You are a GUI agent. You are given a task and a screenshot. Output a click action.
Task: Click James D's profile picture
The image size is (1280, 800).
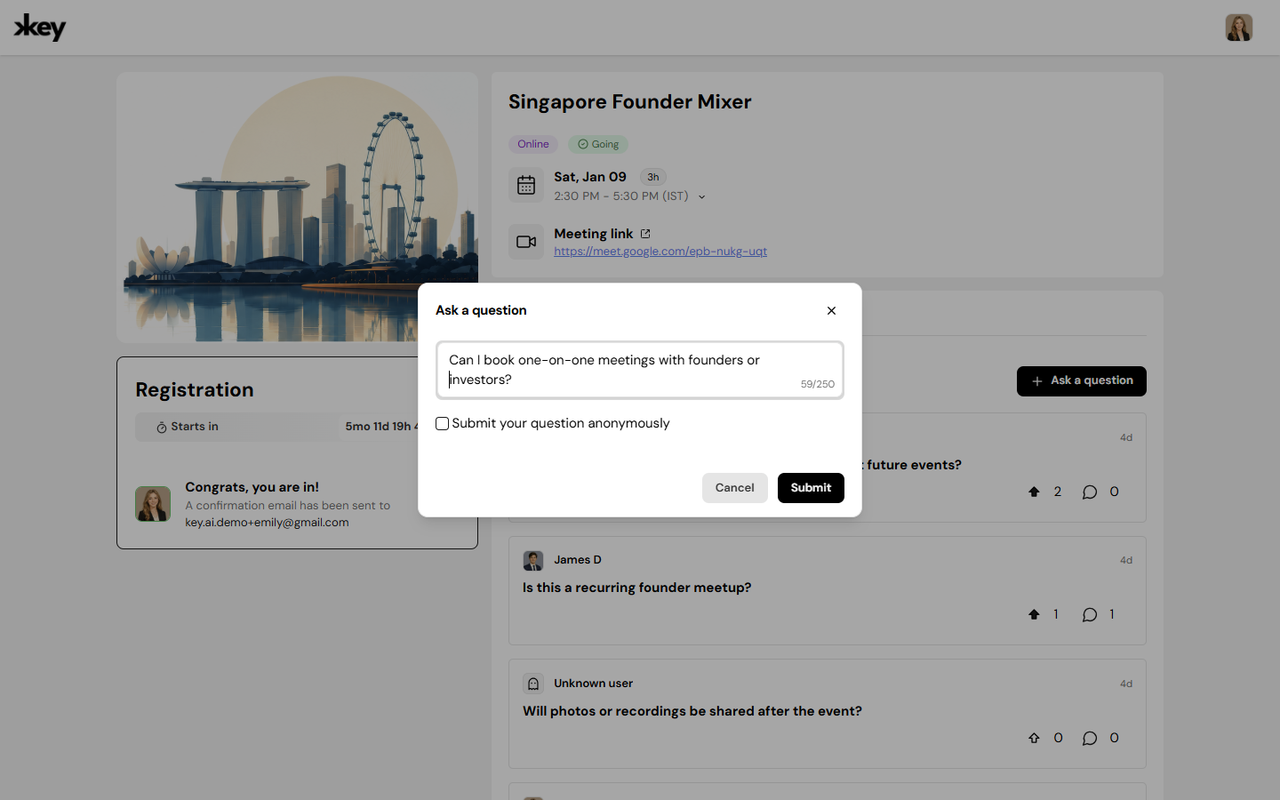tap(533, 560)
